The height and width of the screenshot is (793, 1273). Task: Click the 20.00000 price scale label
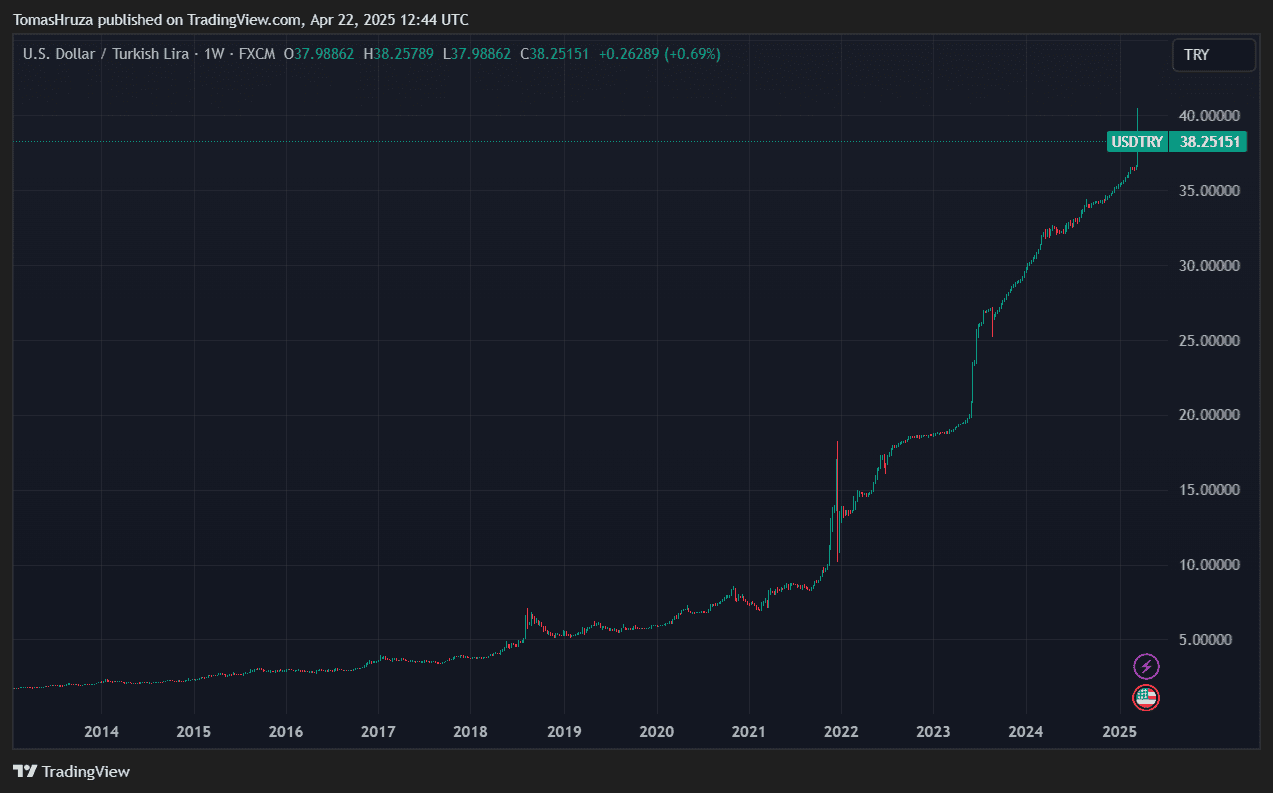point(1212,415)
